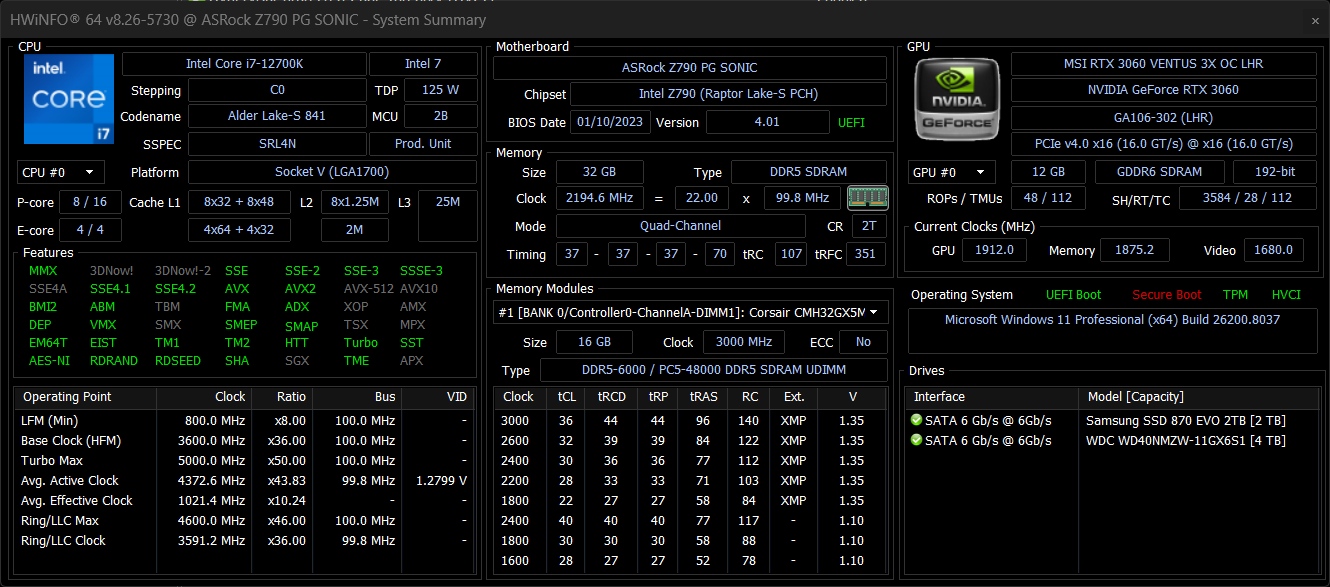This screenshot has height=587, width=1330.
Task: Click the tCL column header in memory table
Action: (x=566, y=397)
